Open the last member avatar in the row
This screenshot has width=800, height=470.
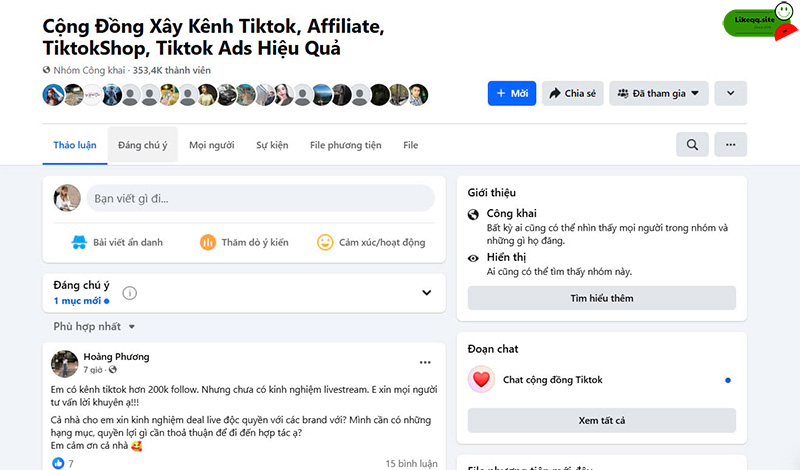coord(417,95)
